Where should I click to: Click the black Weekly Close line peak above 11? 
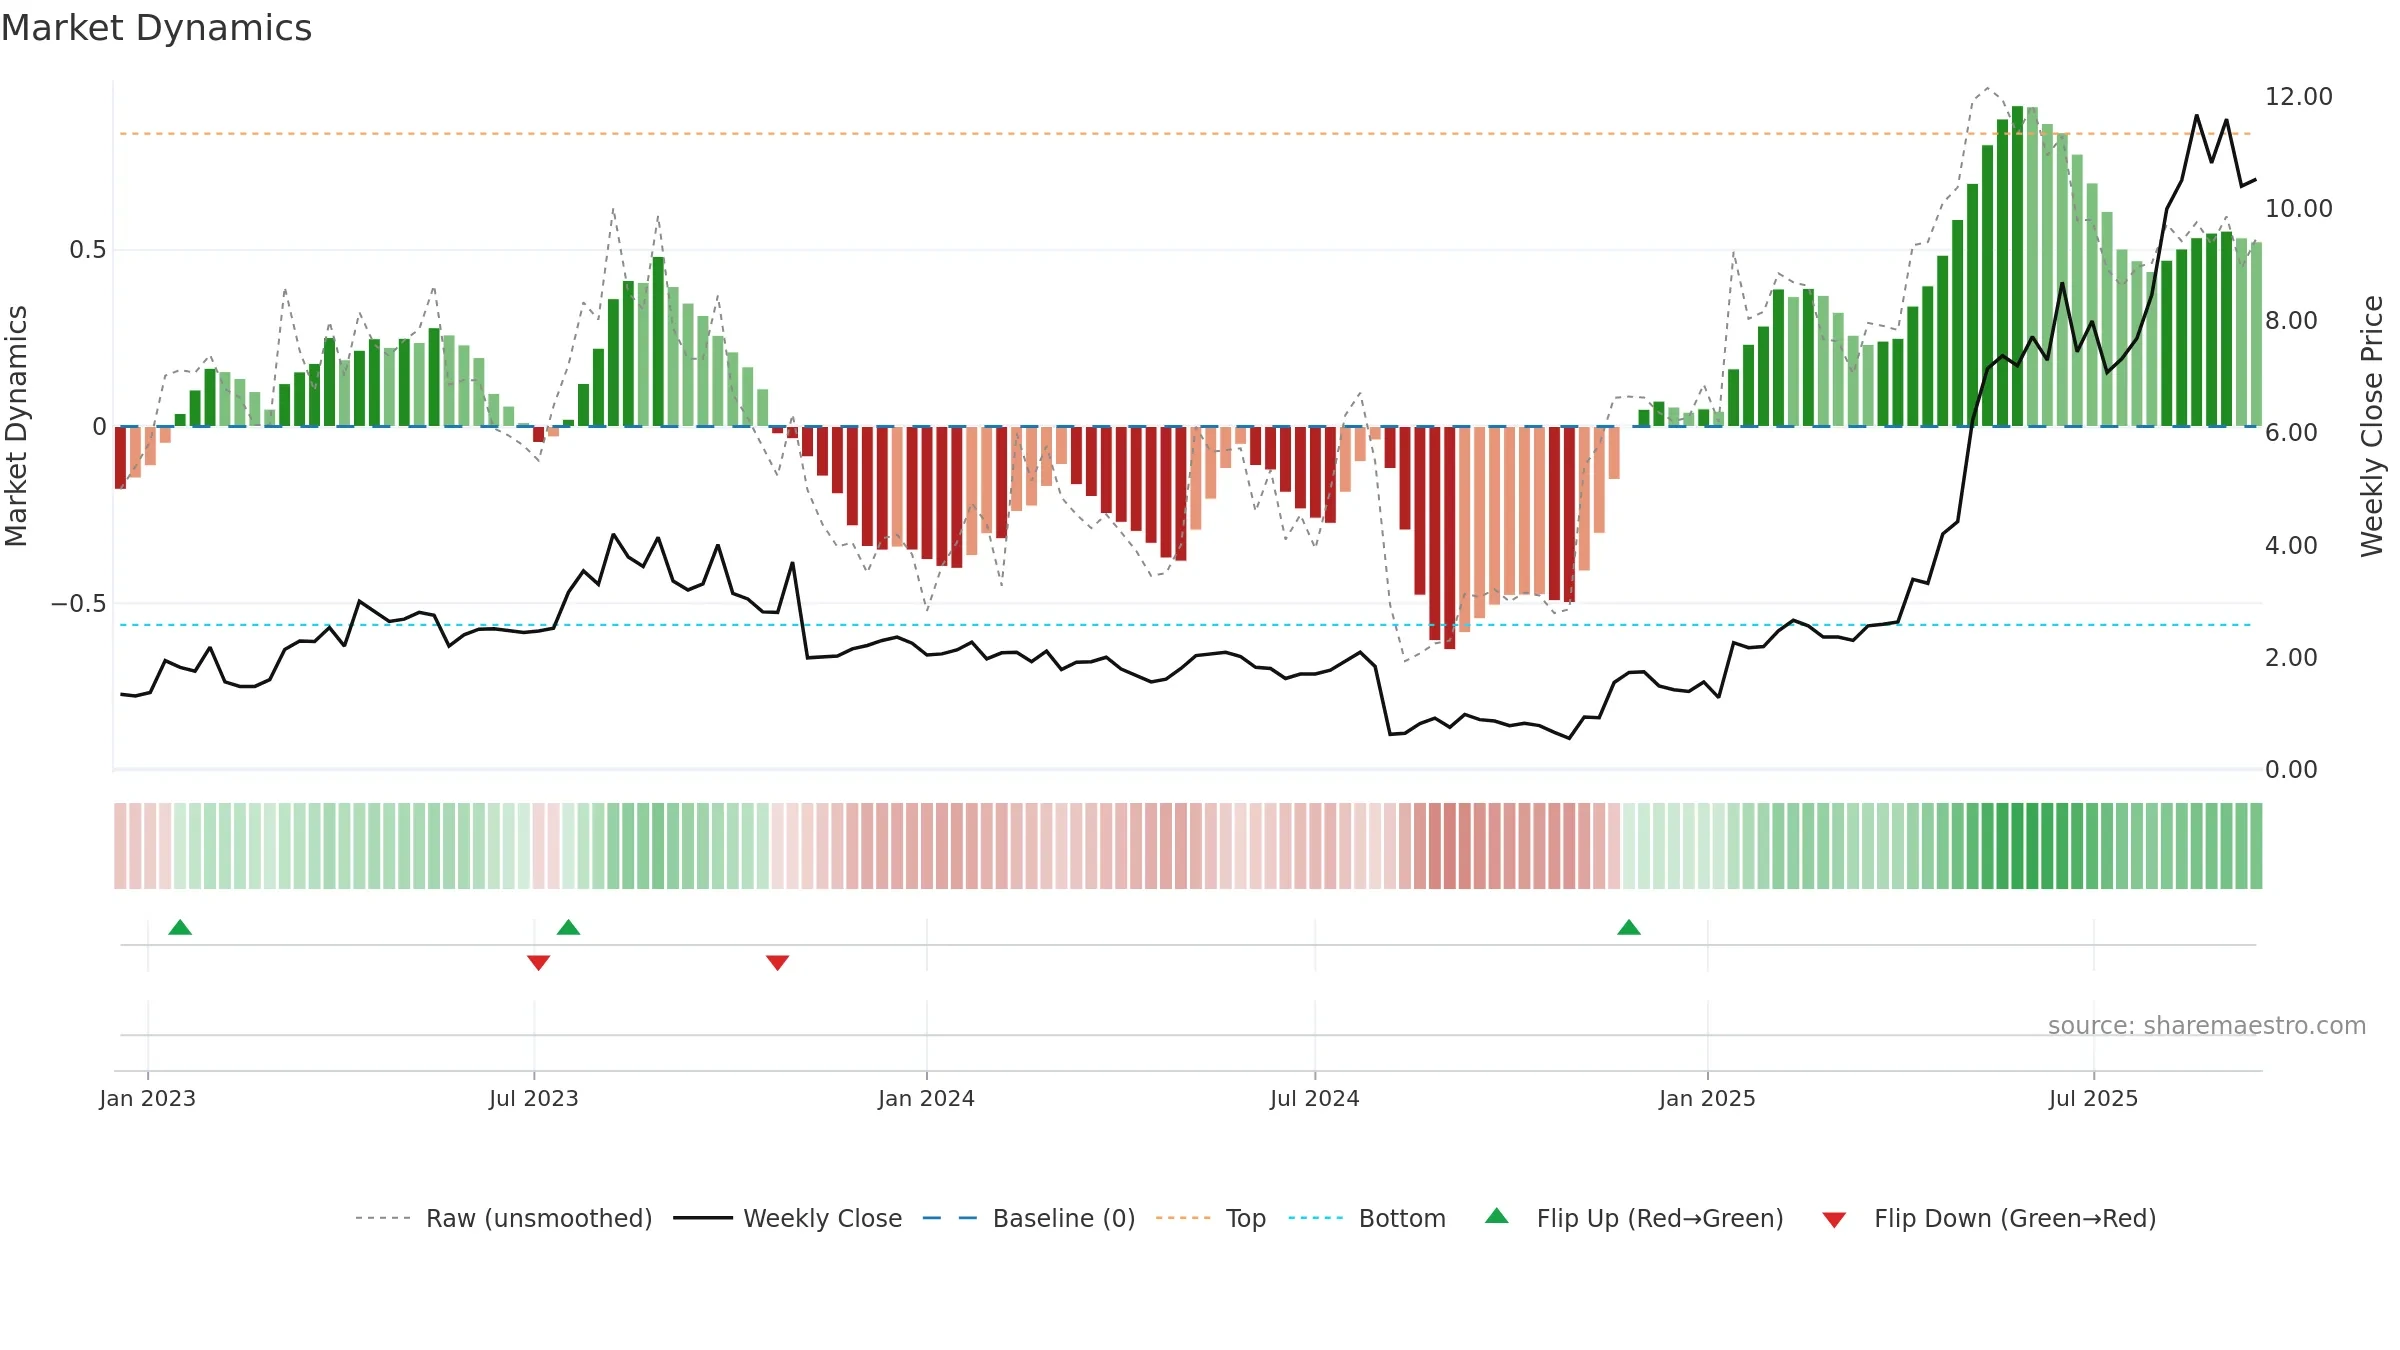[2197, 116]
